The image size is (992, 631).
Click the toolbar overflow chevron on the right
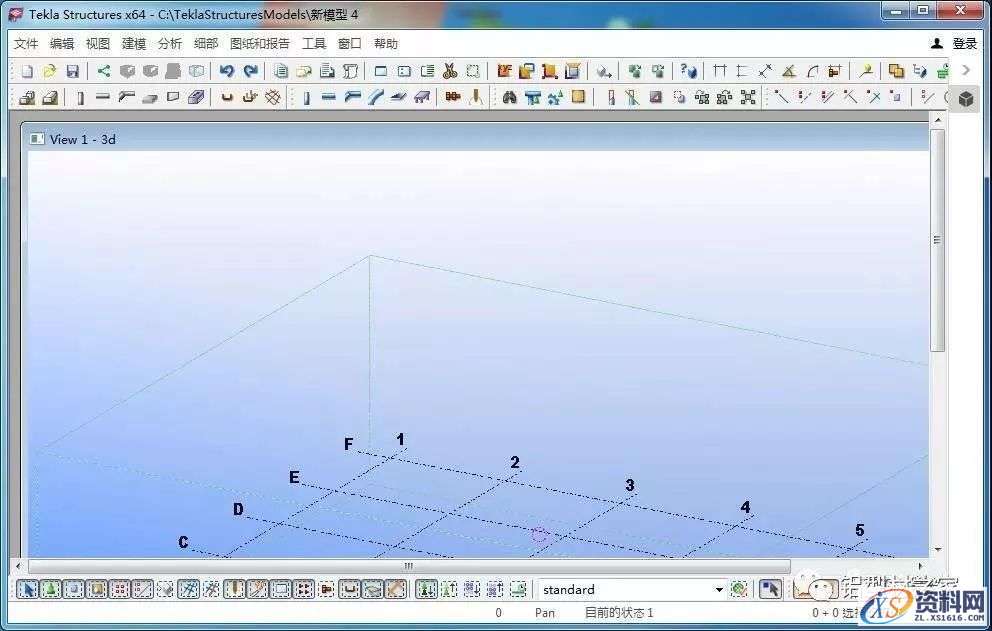[x=965, y=70]
